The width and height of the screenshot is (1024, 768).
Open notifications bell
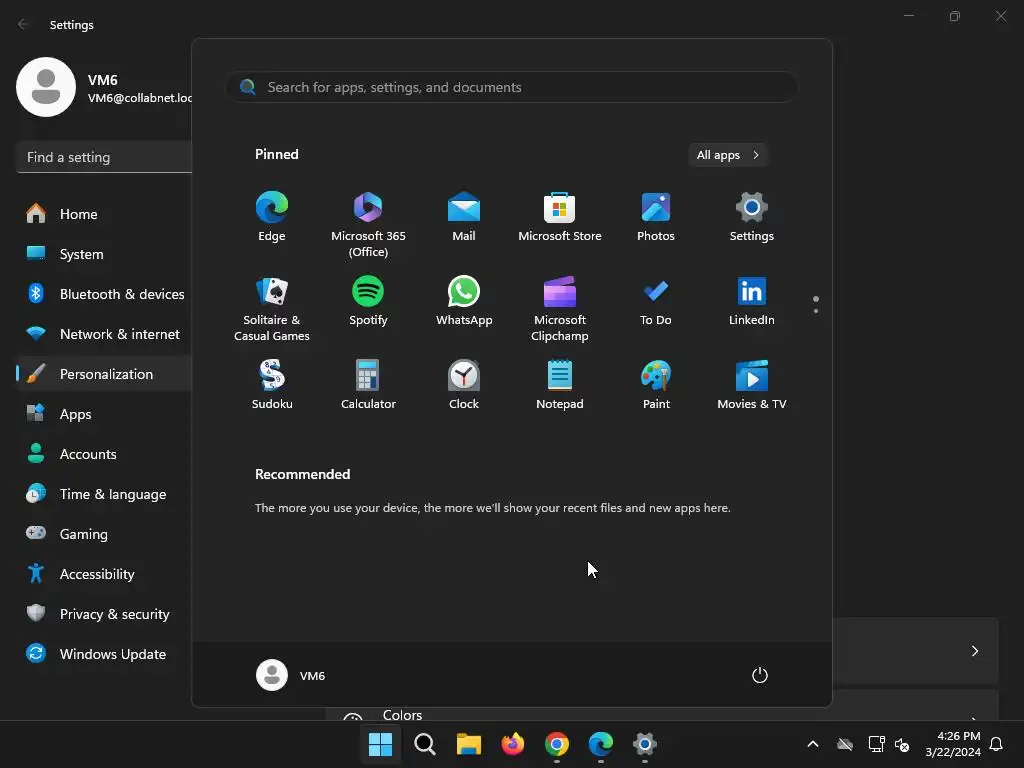996,744
